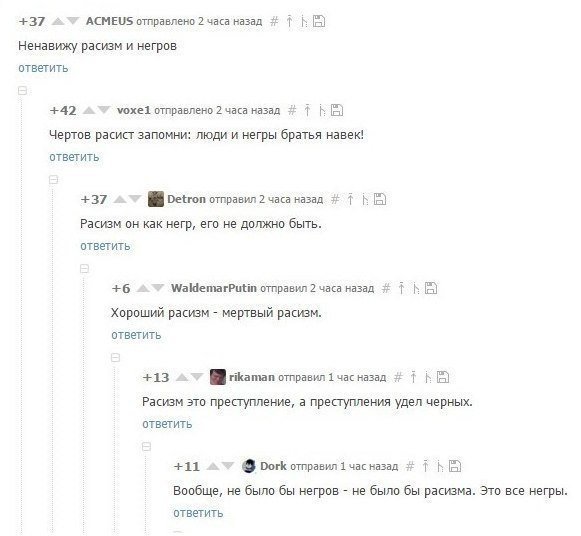581x536 pixels.
Task: Click hash permalink icon on Dork comment
Action: [x=410, y=466]
